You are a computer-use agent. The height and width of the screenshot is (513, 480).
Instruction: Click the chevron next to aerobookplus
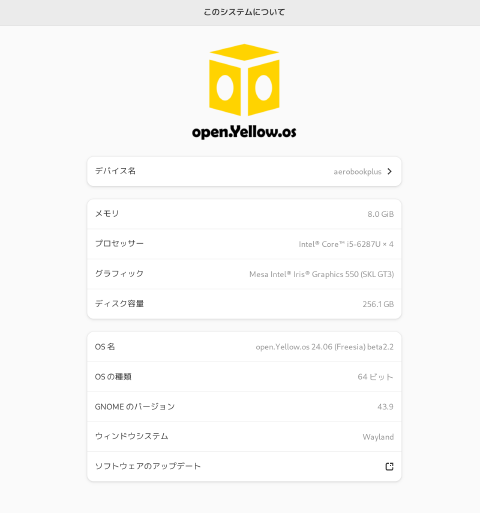point(389,171)
